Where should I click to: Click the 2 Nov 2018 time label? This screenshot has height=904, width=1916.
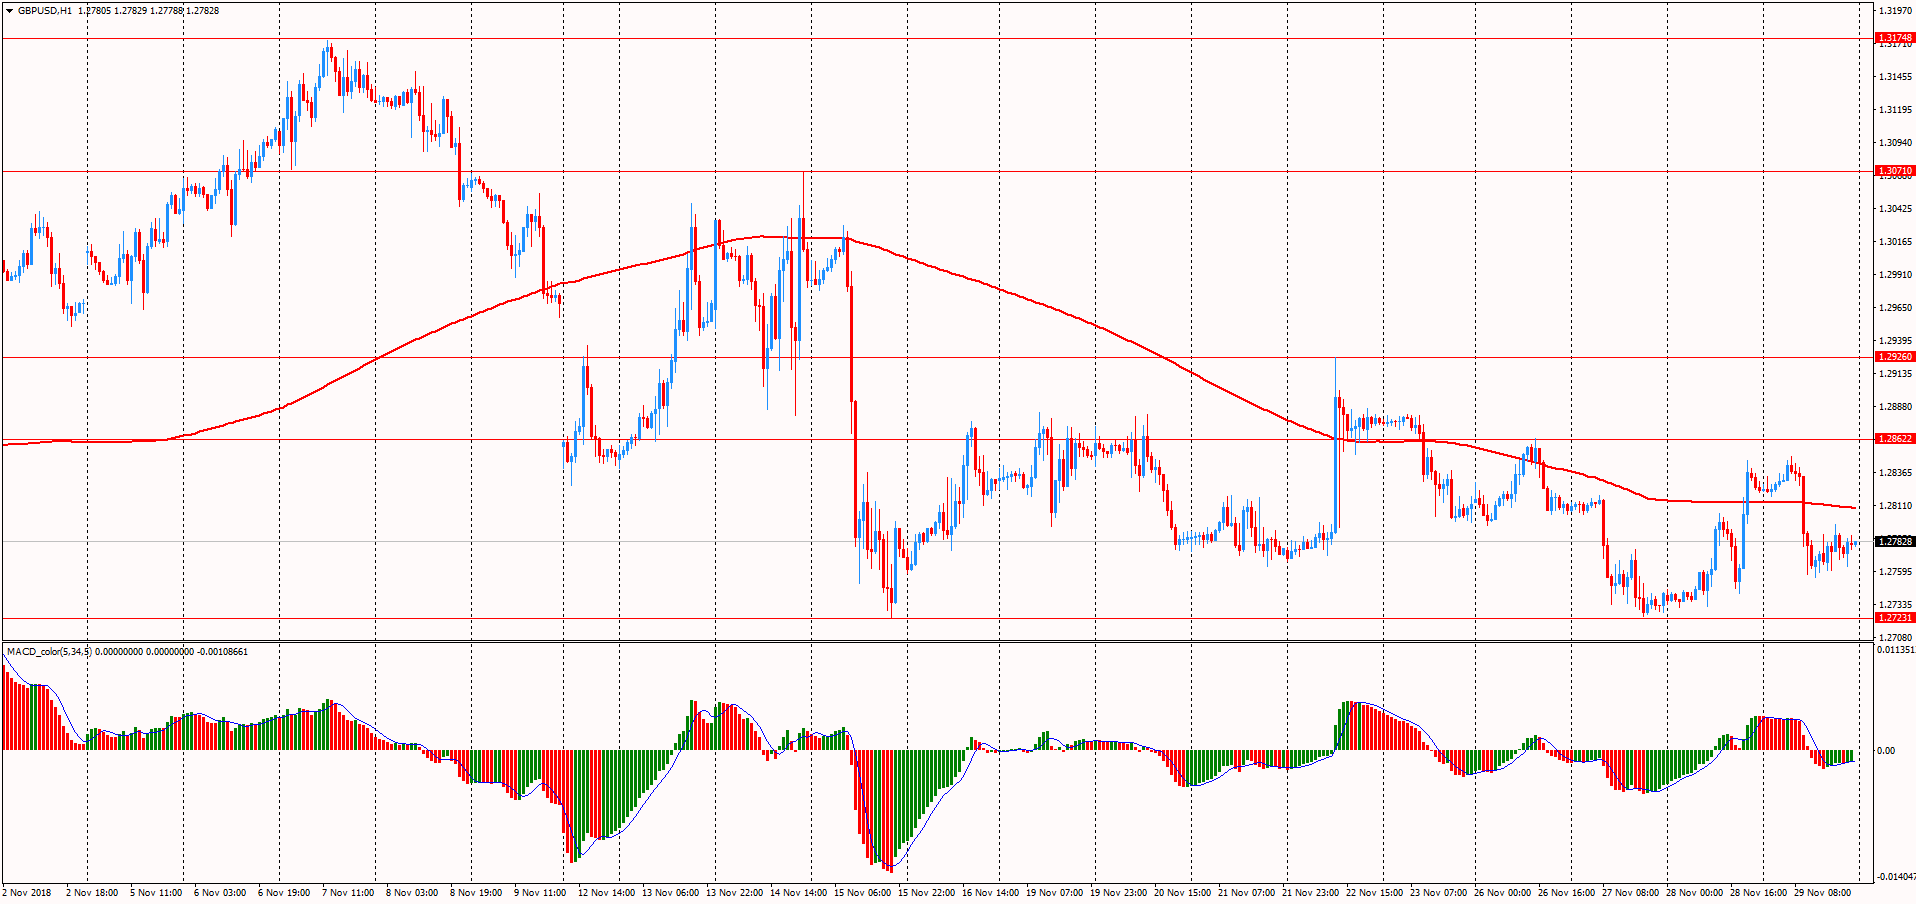click(27, 892)
